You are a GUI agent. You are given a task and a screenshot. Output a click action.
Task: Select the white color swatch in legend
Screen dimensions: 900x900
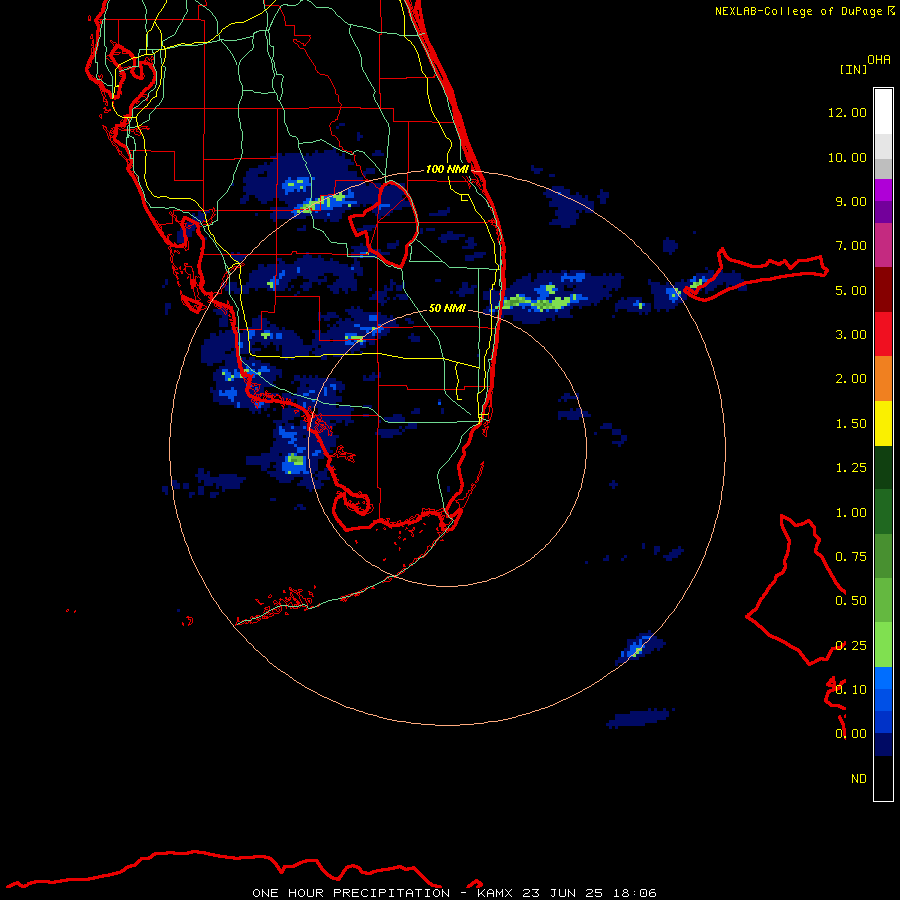point(883,111)
